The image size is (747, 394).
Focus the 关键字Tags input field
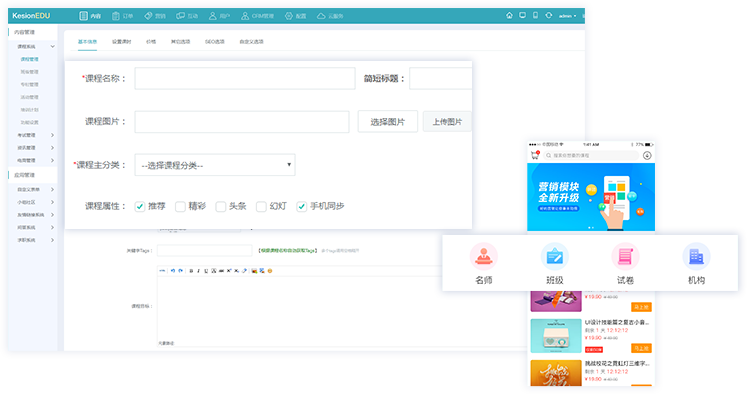(204, 250)
